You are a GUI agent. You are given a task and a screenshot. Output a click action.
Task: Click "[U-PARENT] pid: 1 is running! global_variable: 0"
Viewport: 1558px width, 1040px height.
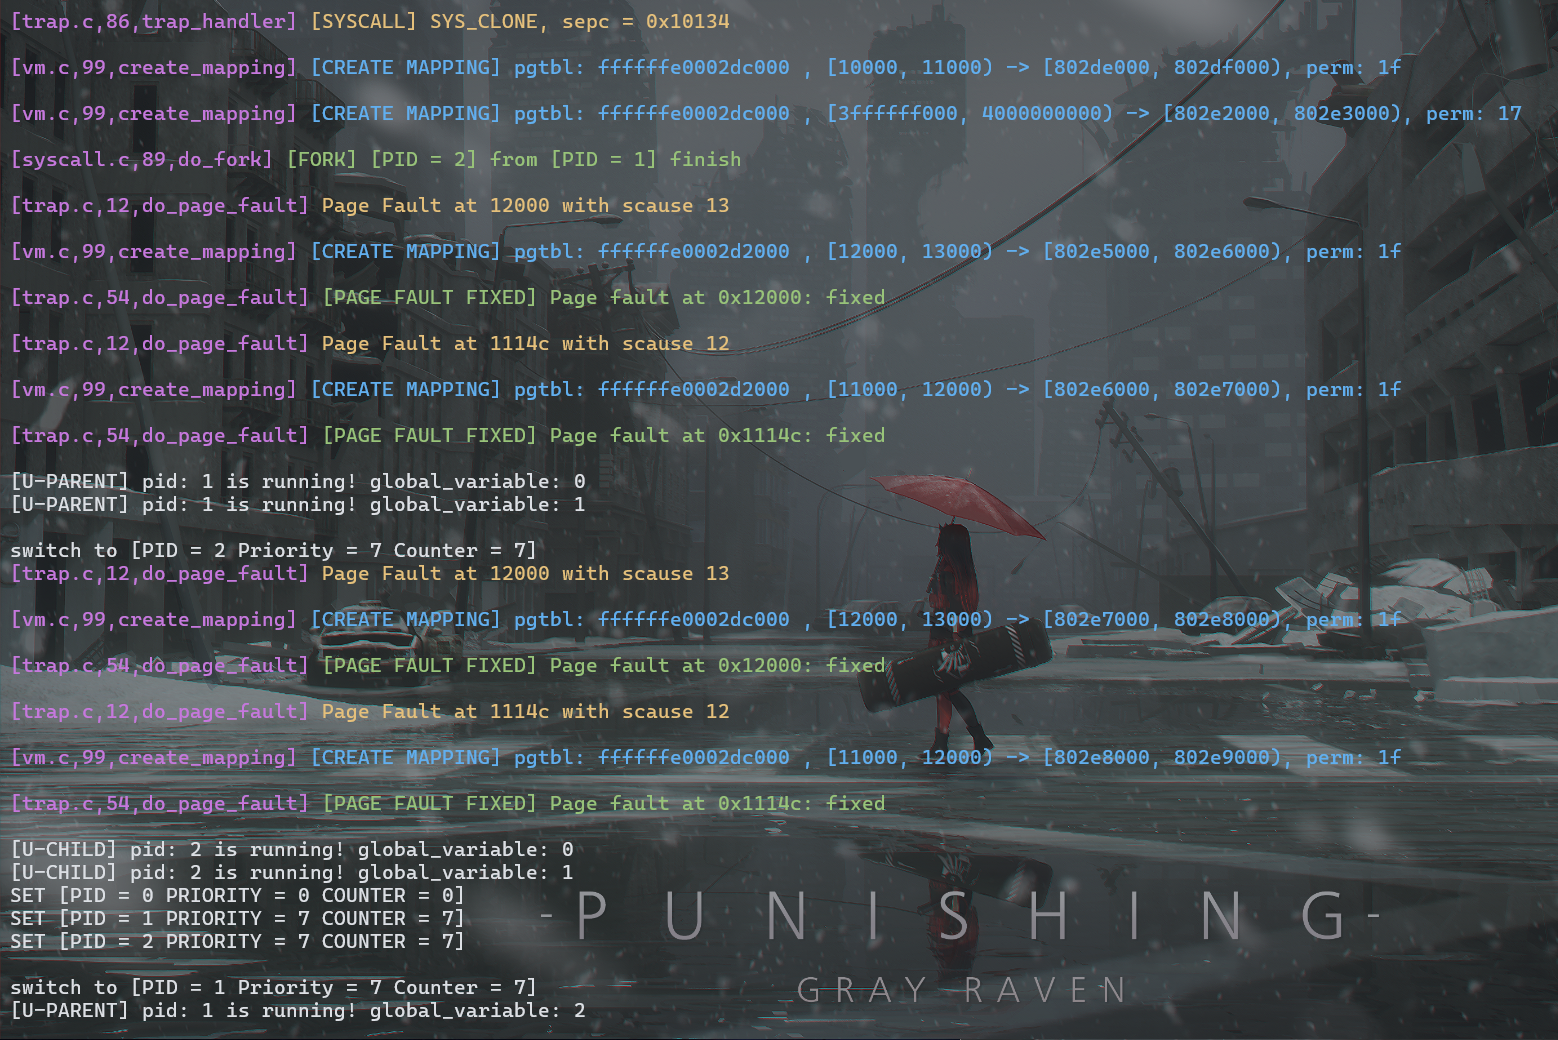pos(298,481)
